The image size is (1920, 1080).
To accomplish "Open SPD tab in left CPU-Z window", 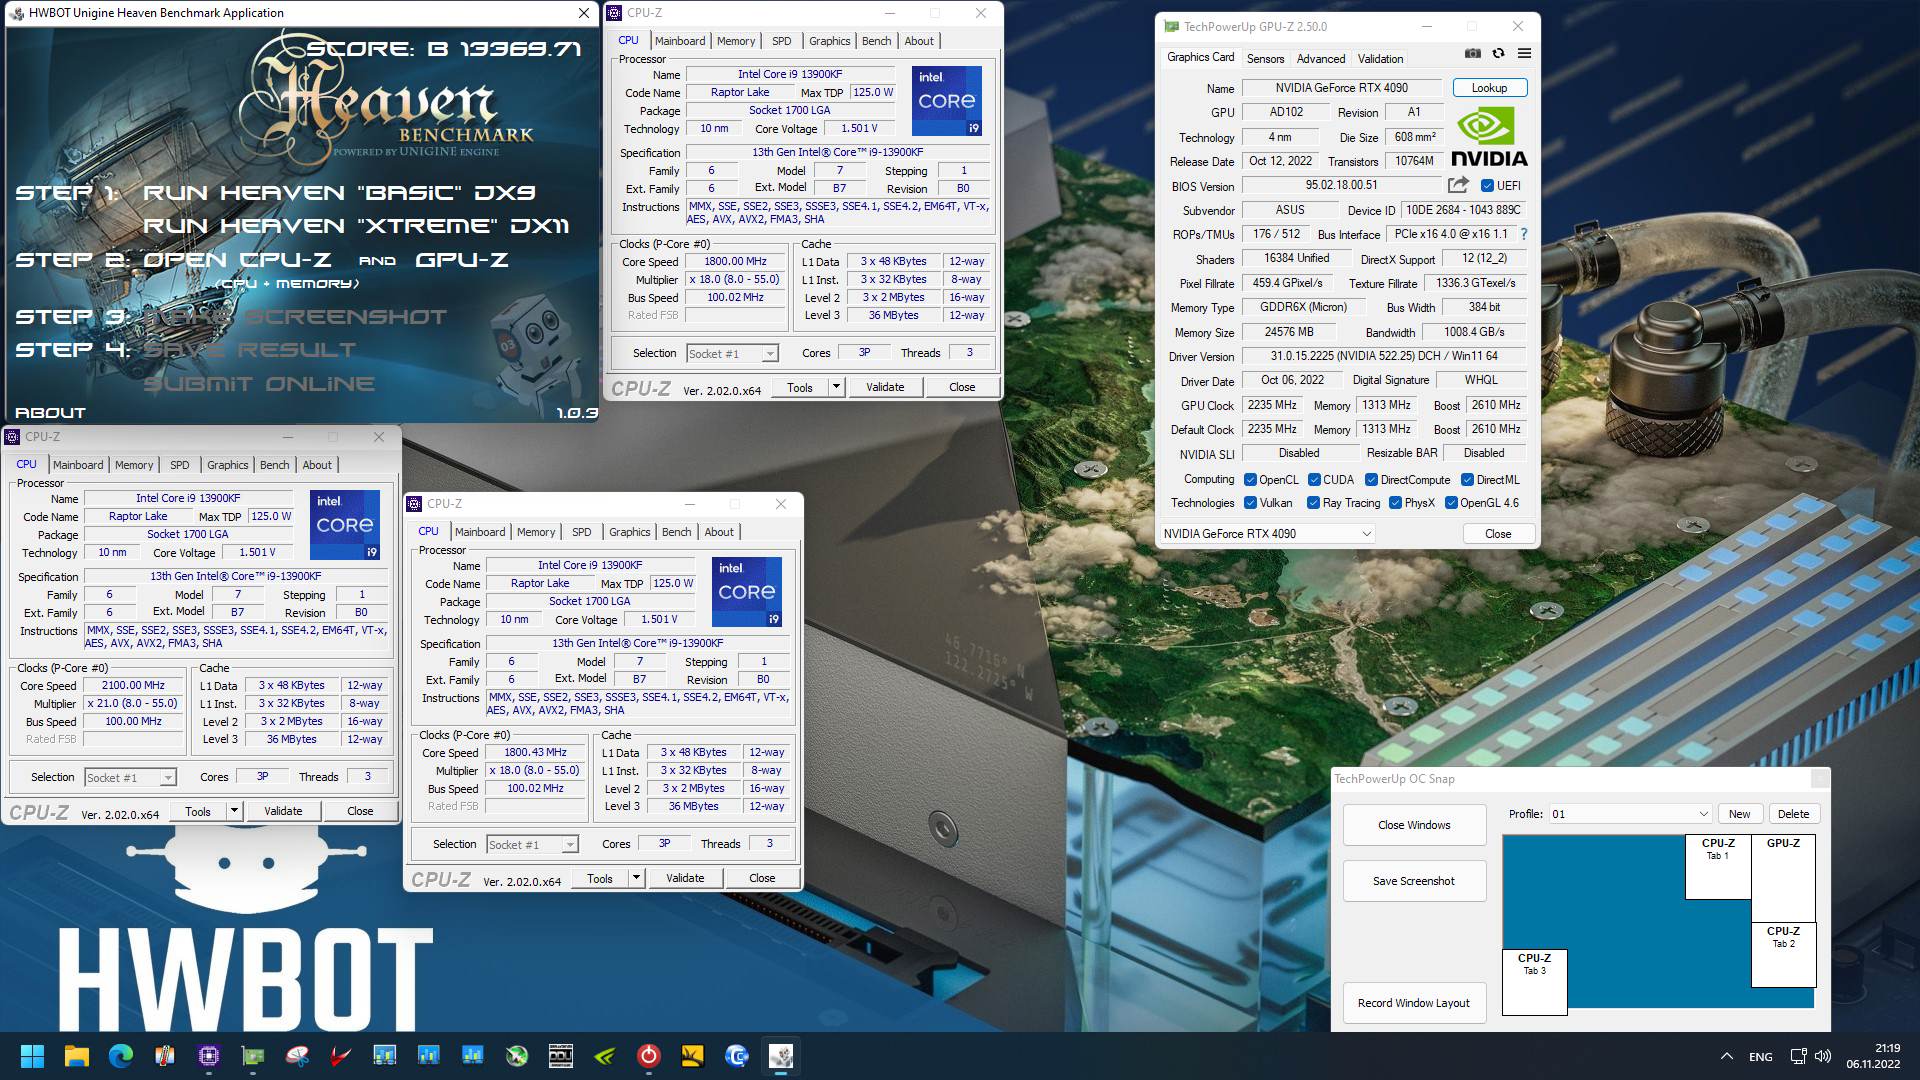I will [179, 465].
